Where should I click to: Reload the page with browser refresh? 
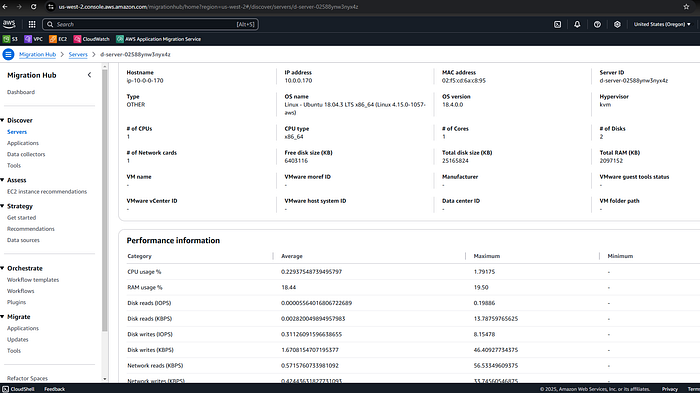point(33,7)
